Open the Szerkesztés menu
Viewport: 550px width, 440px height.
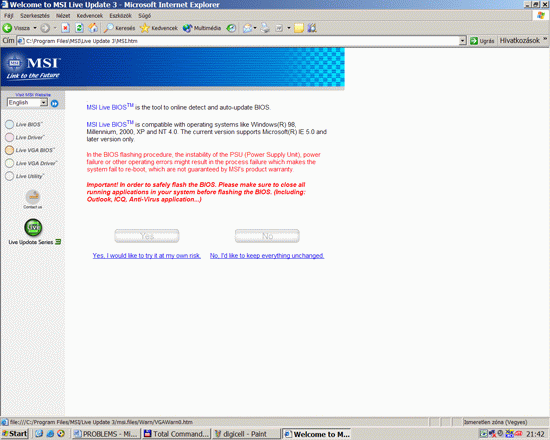(x=35, y=16)
